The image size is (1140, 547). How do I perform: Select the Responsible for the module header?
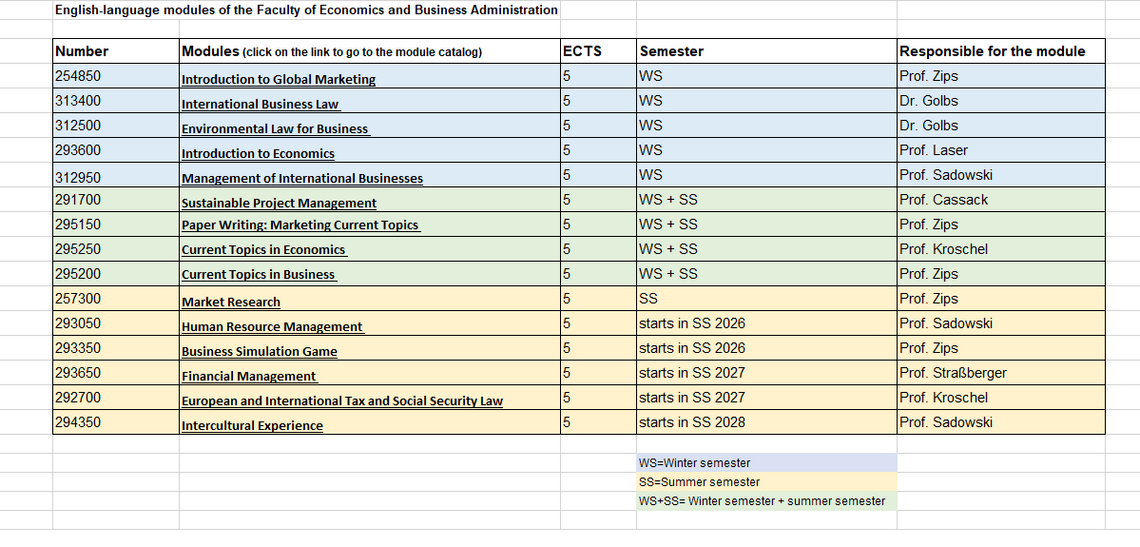pyautogui.click(x=1001, y=52)
